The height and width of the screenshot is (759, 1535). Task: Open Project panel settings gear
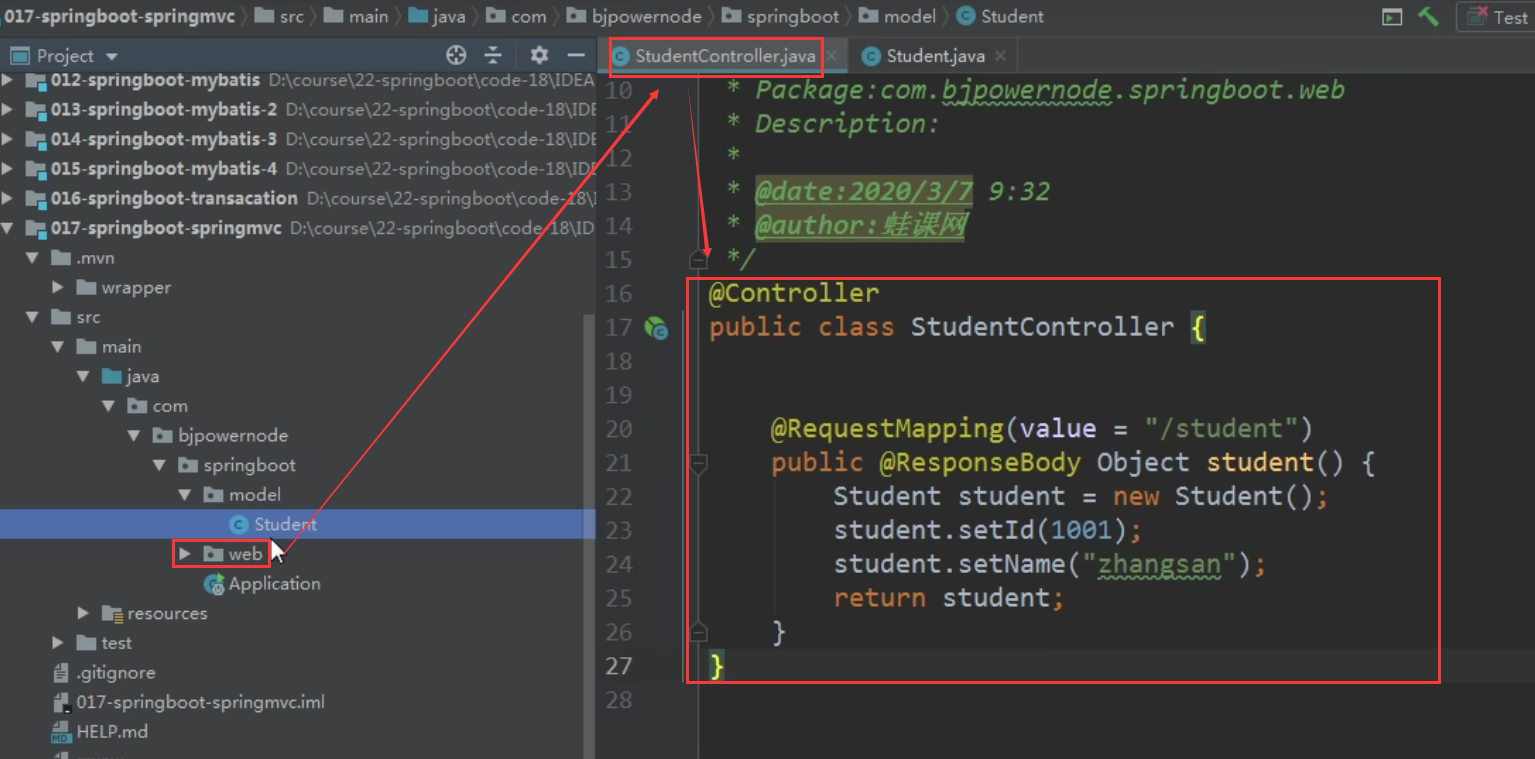[539, 55]
